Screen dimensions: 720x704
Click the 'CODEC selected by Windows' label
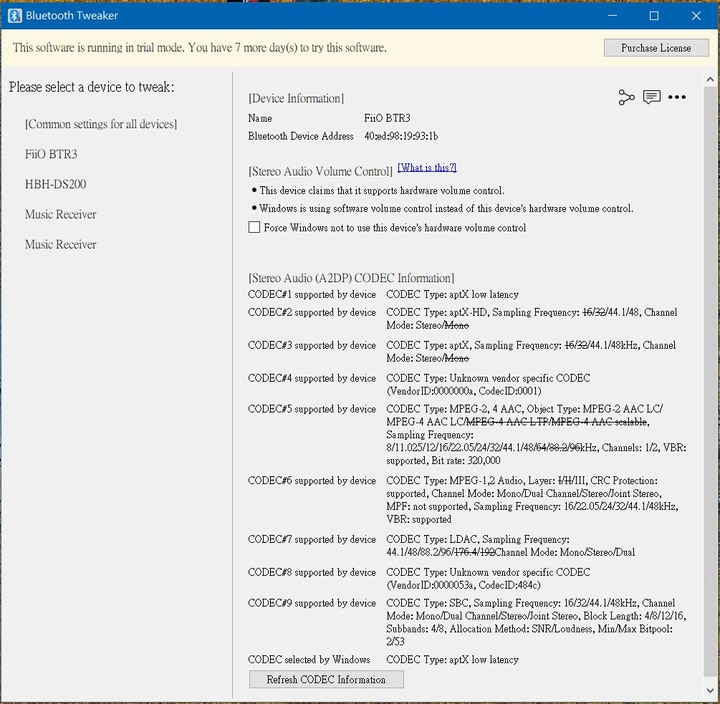(309, 659)
